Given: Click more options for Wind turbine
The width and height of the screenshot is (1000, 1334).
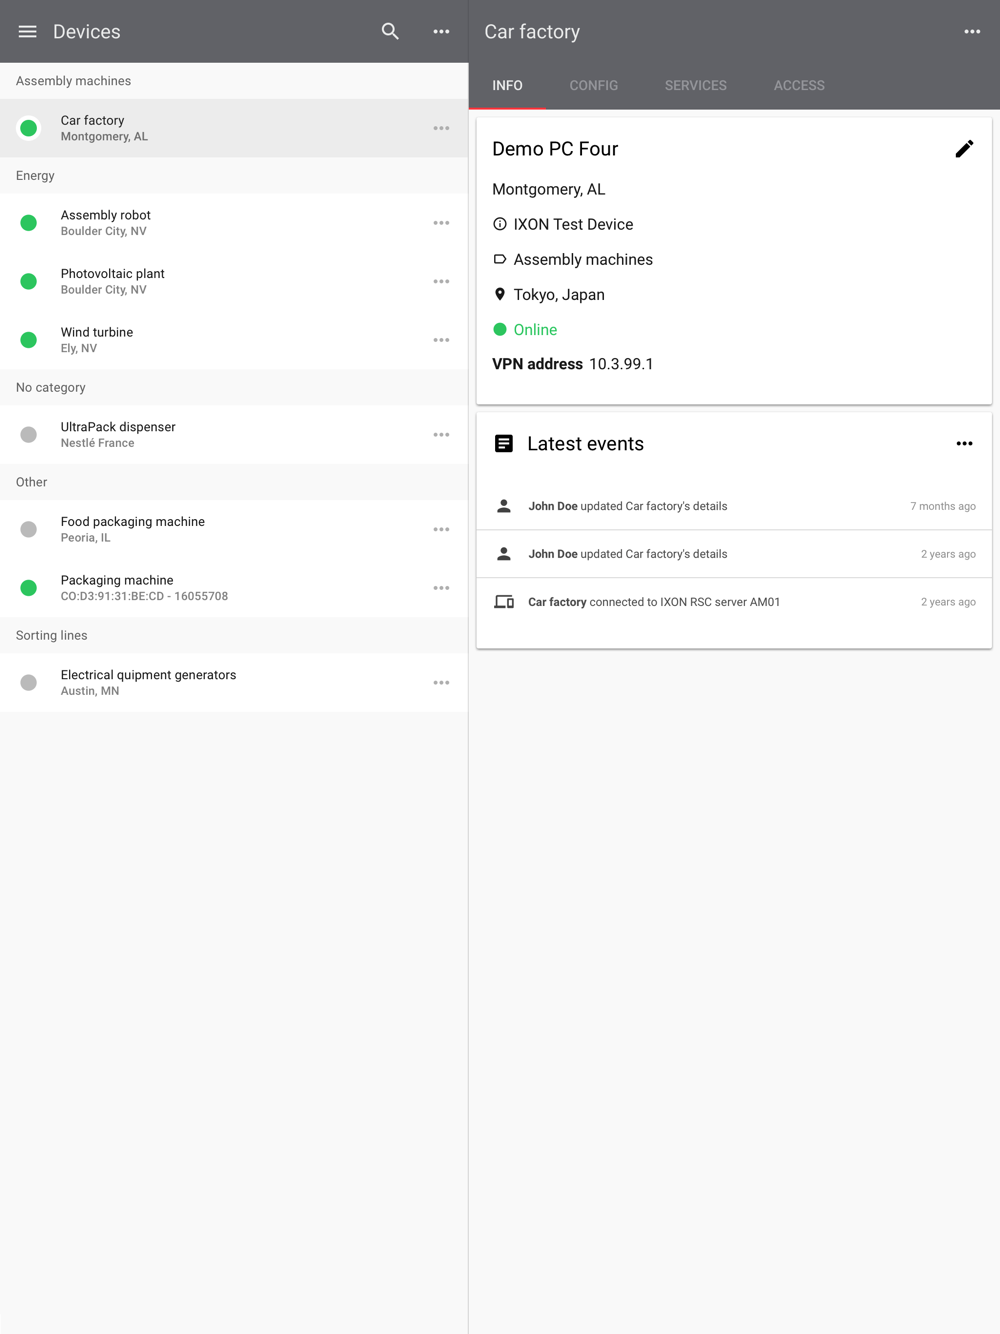Looking at the screenshot, I should (x=441, y=340).
